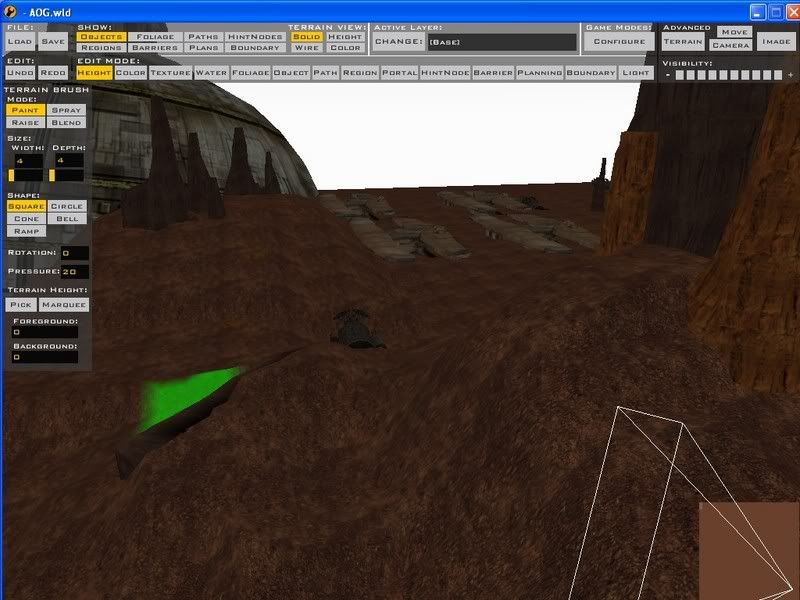Toggle Regions visibility in Show
Screen dimensions: 800x600
pos(102,48)
